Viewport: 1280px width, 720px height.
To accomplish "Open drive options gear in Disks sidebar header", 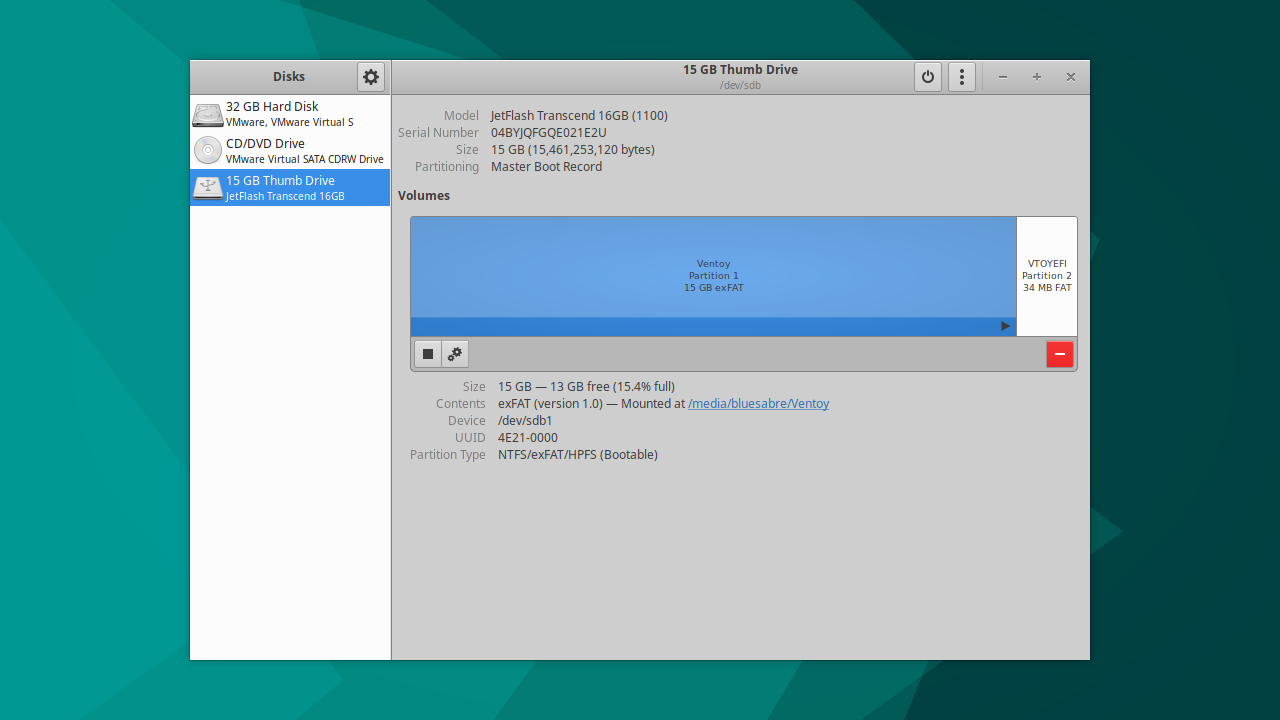I will point(370,76).
